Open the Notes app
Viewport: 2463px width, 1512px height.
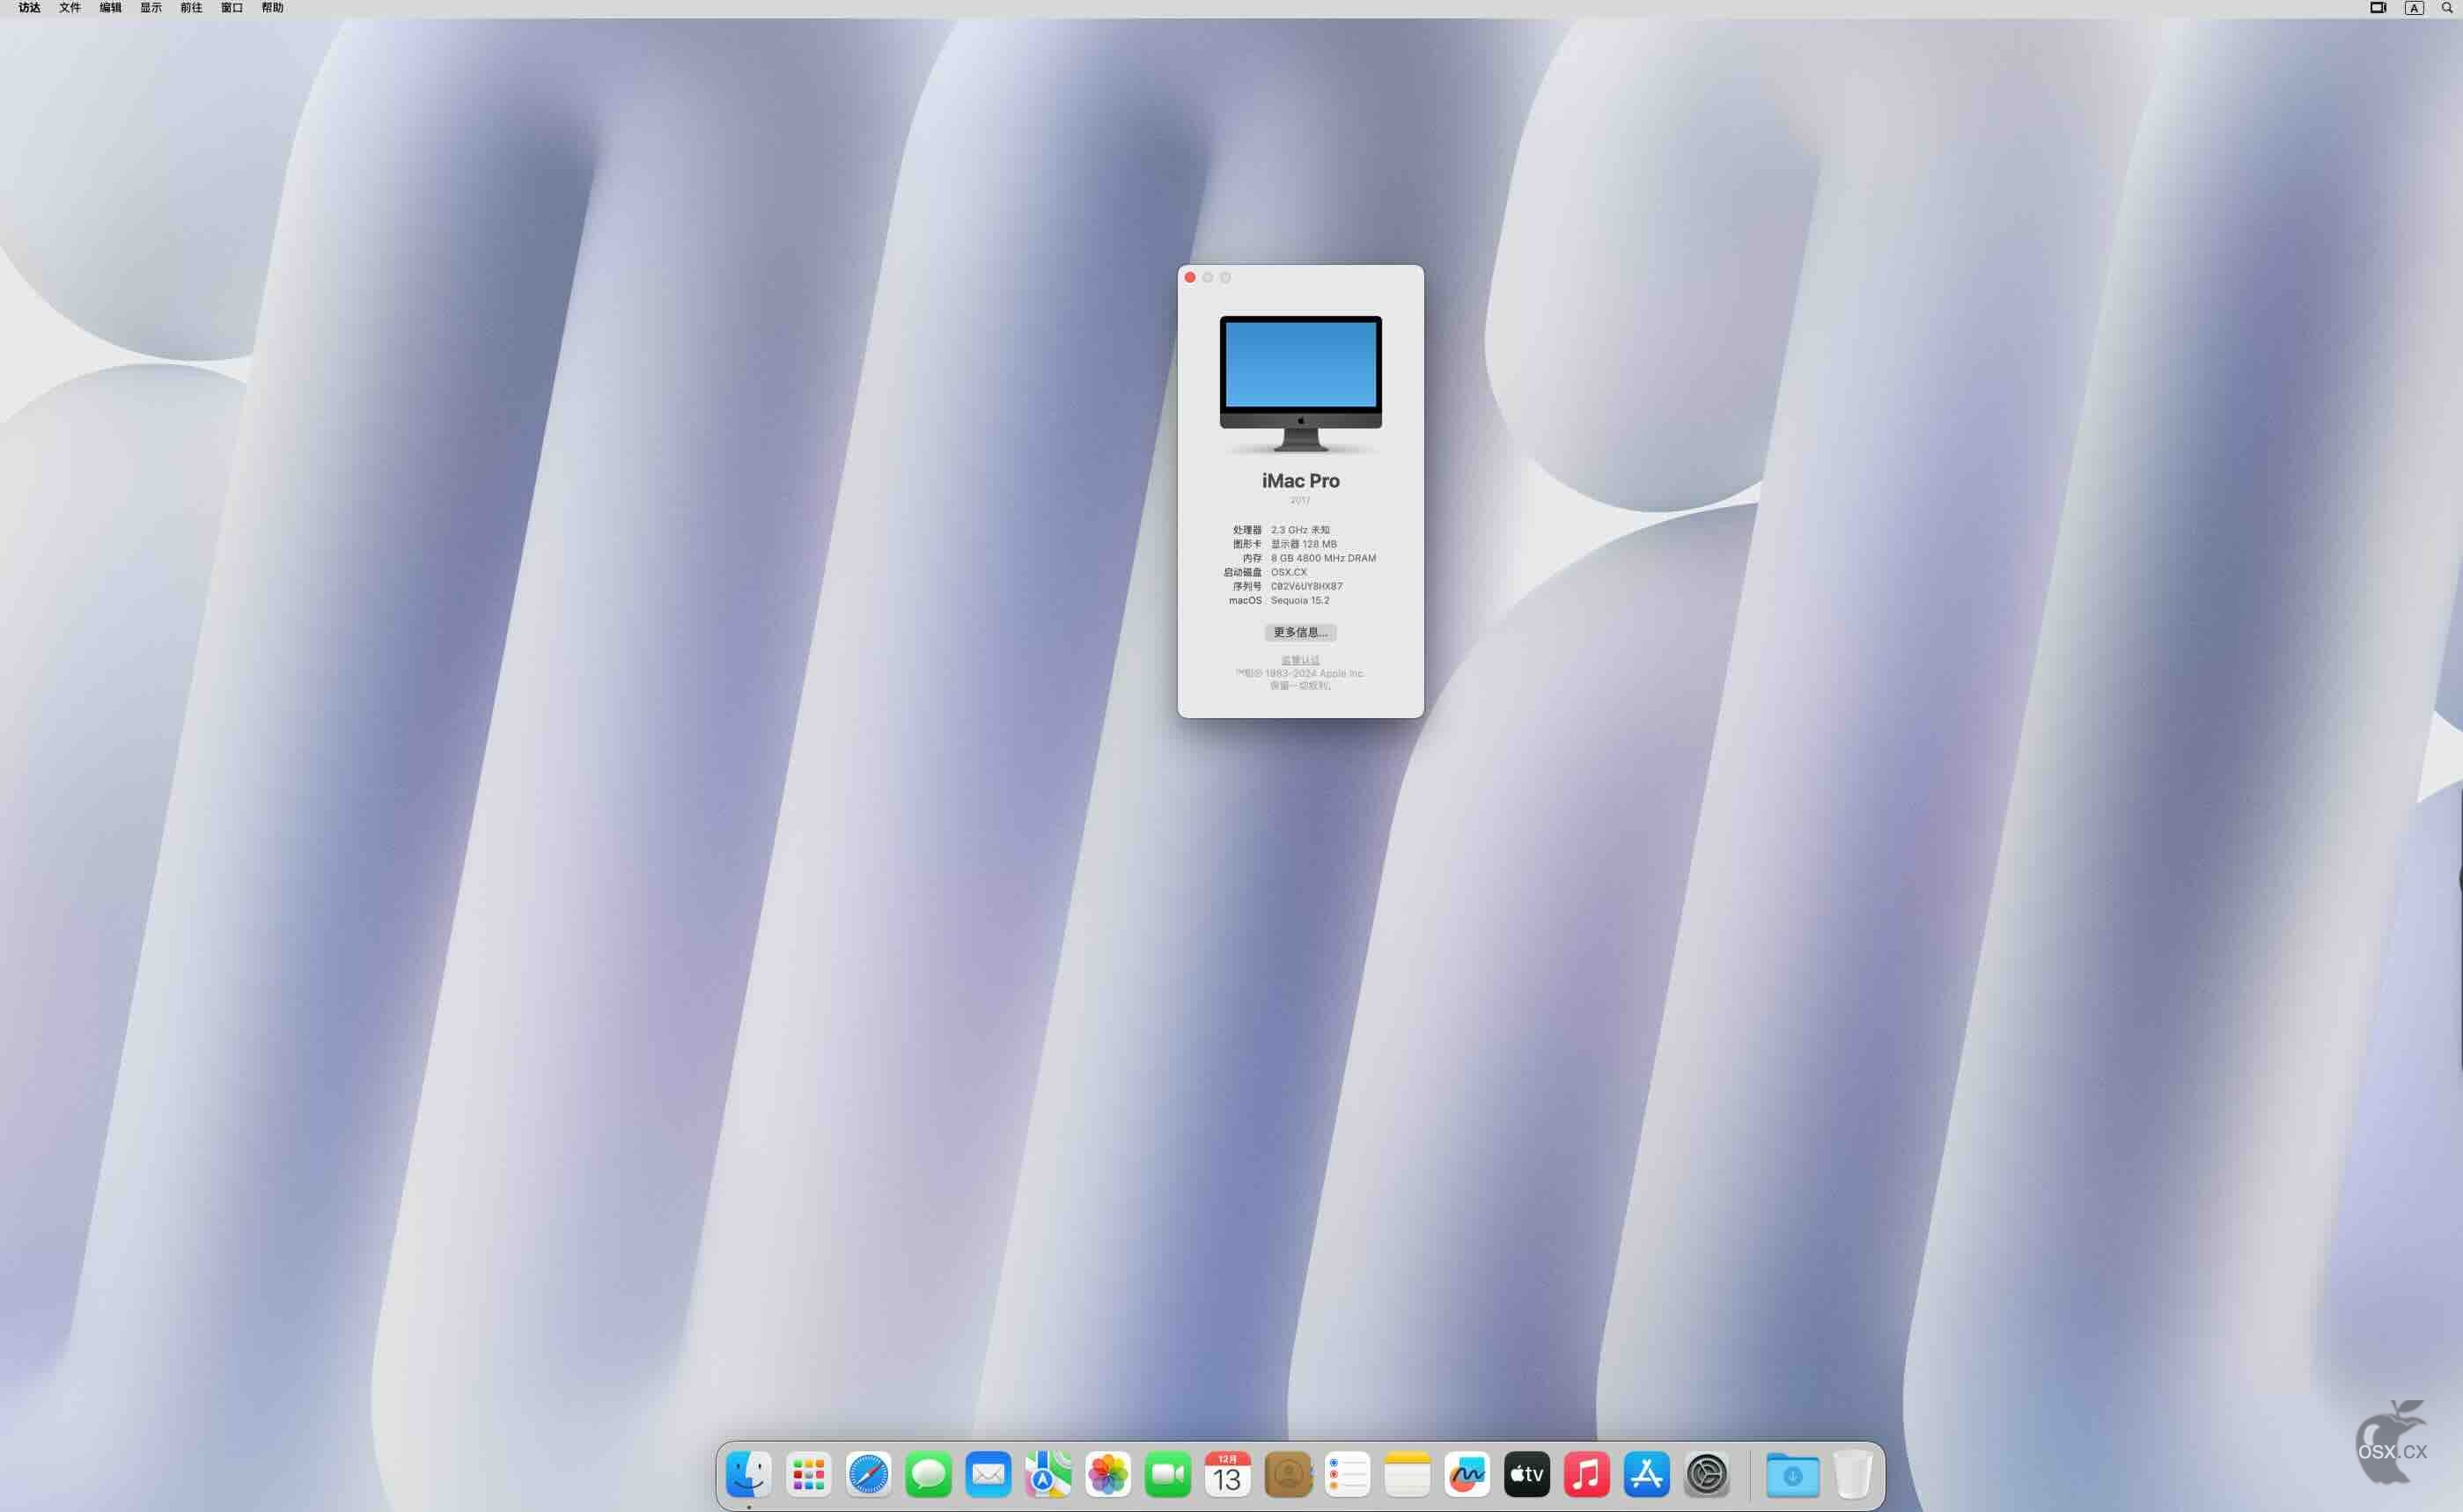(1407, 1474)
